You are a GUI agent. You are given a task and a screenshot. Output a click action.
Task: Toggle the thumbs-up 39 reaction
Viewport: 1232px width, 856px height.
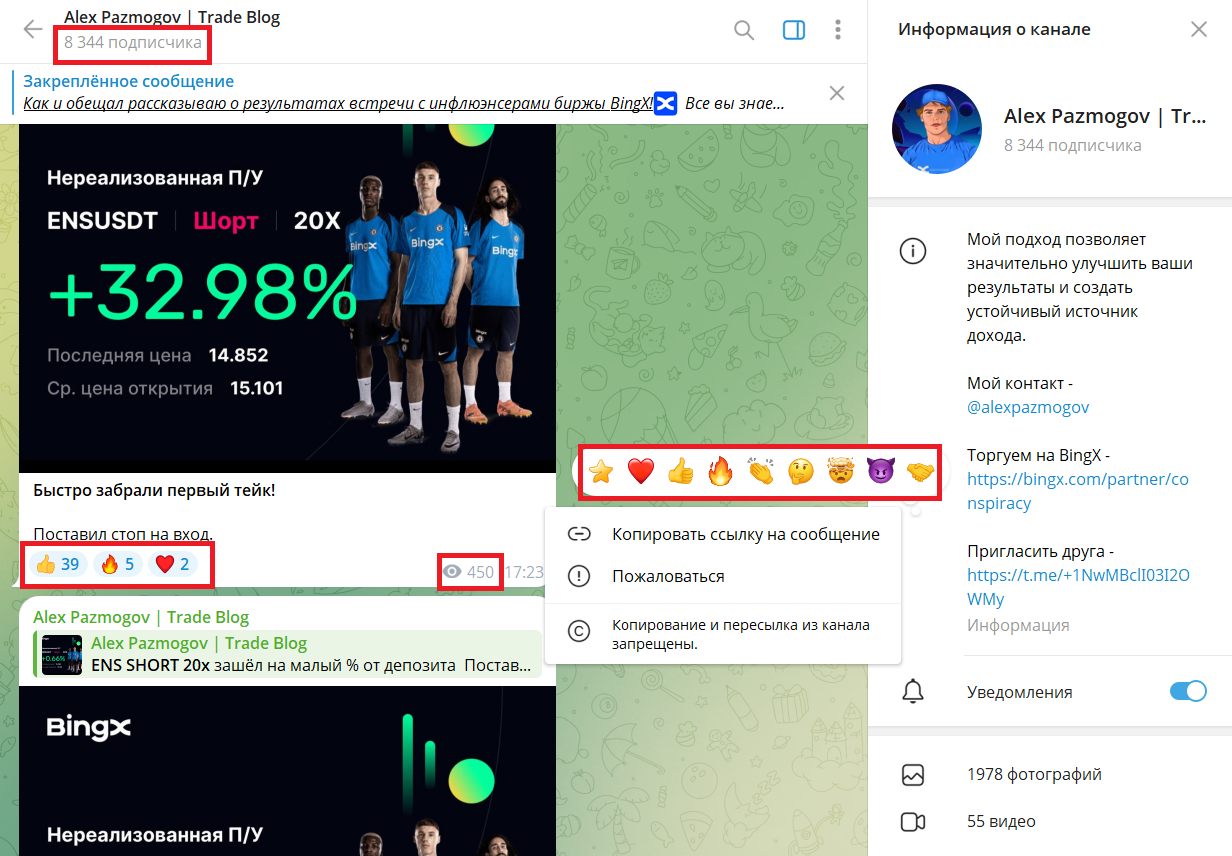[57, 565]
